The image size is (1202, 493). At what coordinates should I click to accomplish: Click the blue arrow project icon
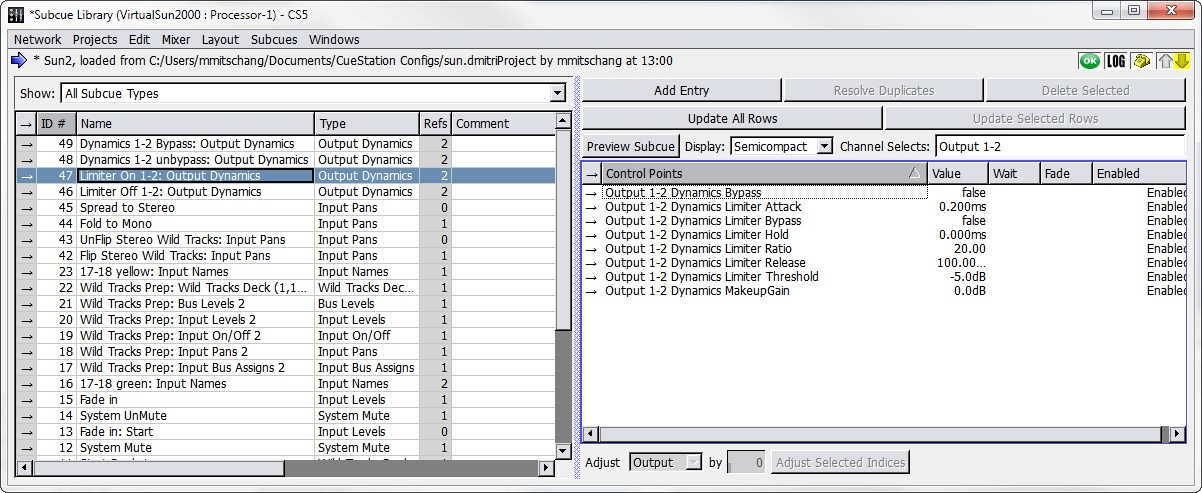tap(18, 60)
